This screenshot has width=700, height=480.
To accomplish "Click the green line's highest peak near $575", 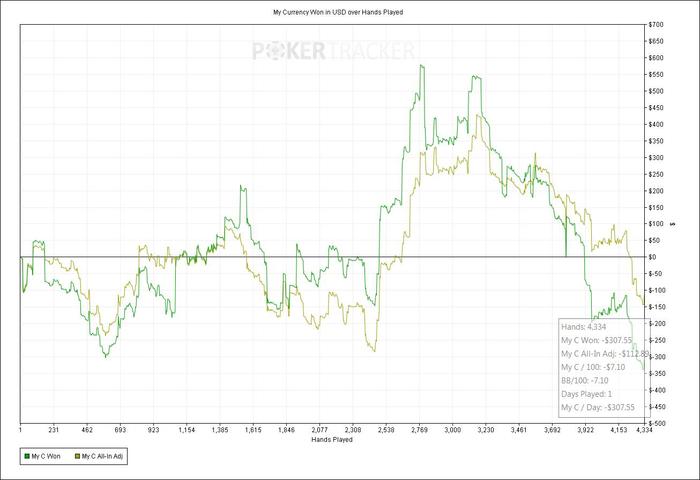I will pos(422,66).
